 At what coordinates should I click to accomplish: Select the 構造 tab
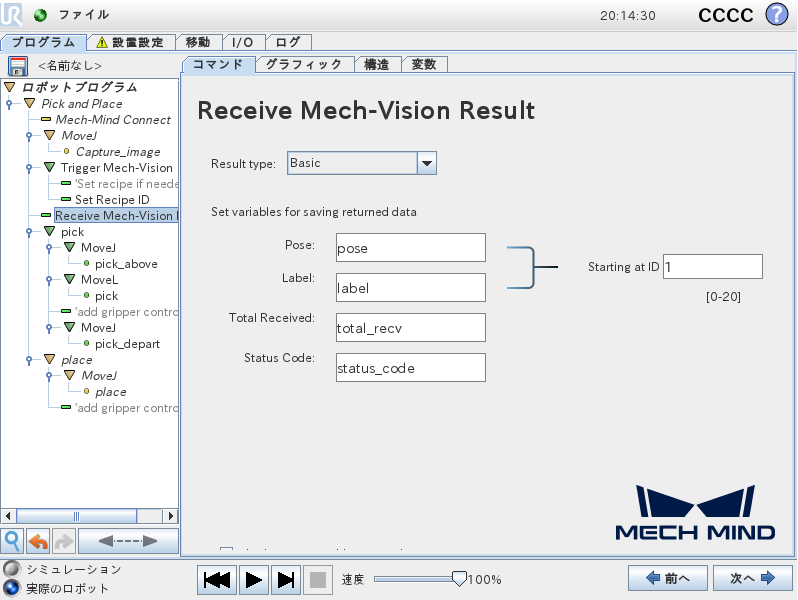click(x=377, y=65)
